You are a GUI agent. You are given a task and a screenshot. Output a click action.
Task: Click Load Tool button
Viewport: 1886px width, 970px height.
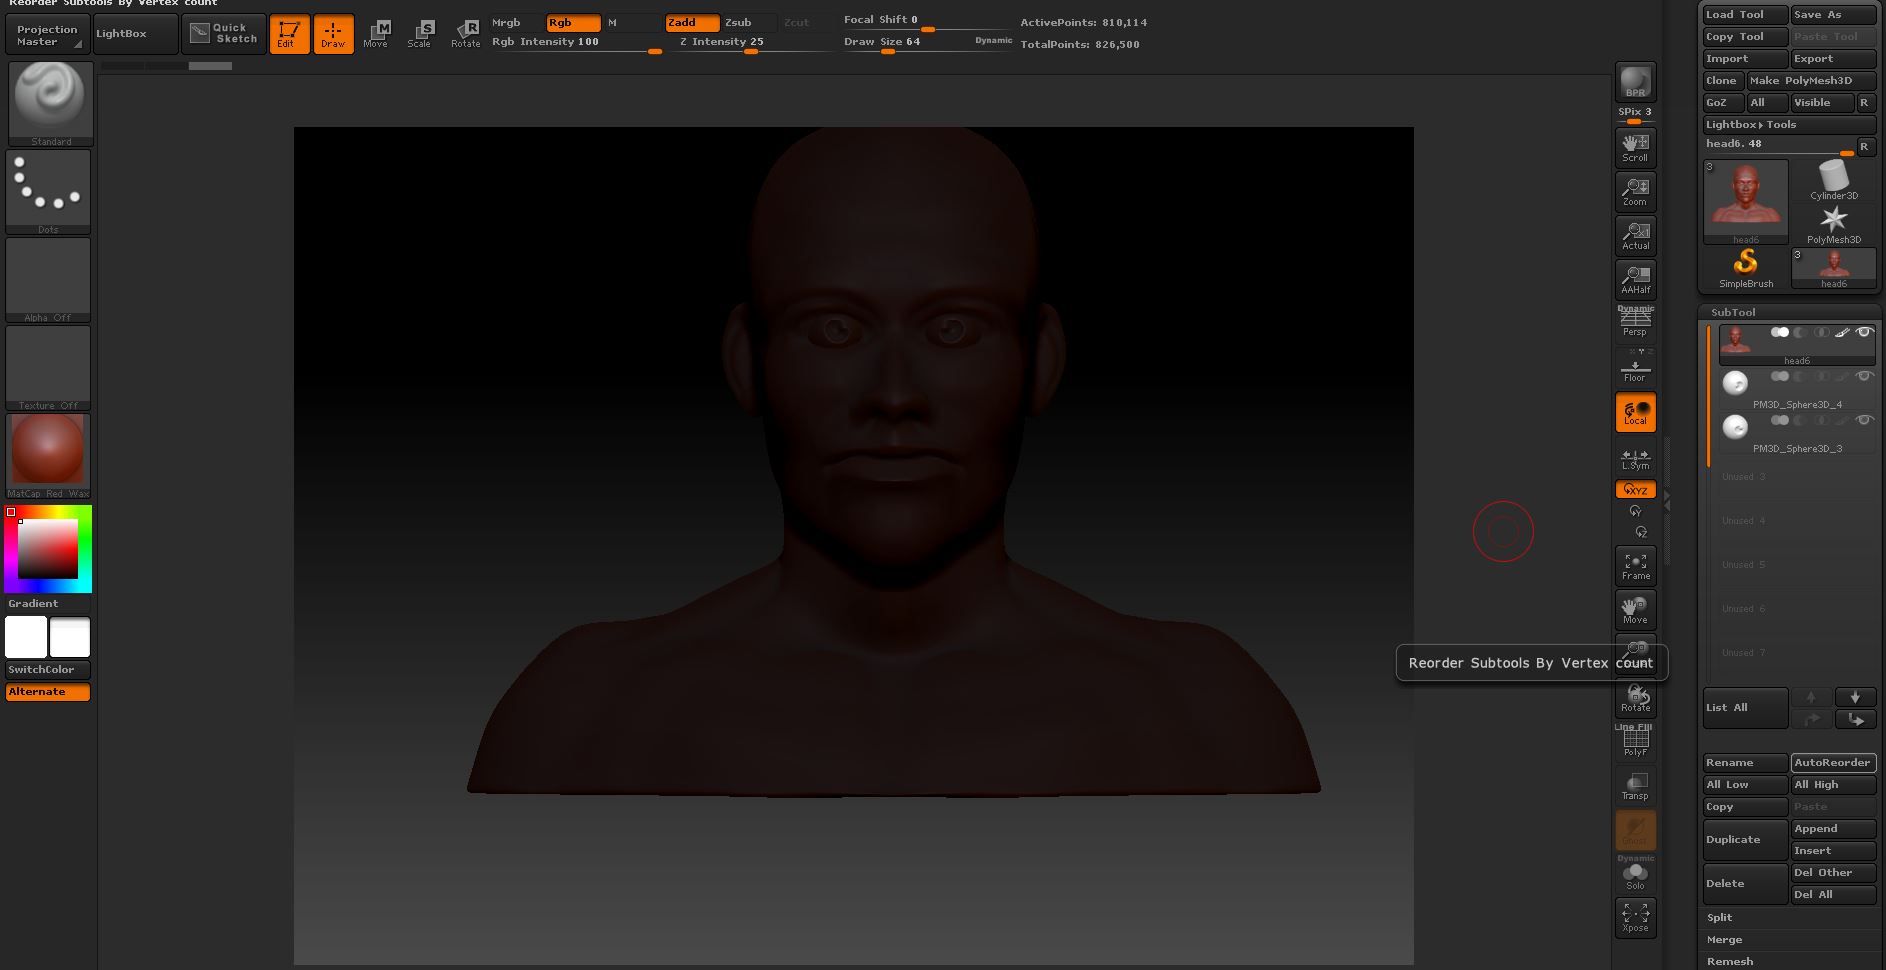click(x=1745, y=15)
